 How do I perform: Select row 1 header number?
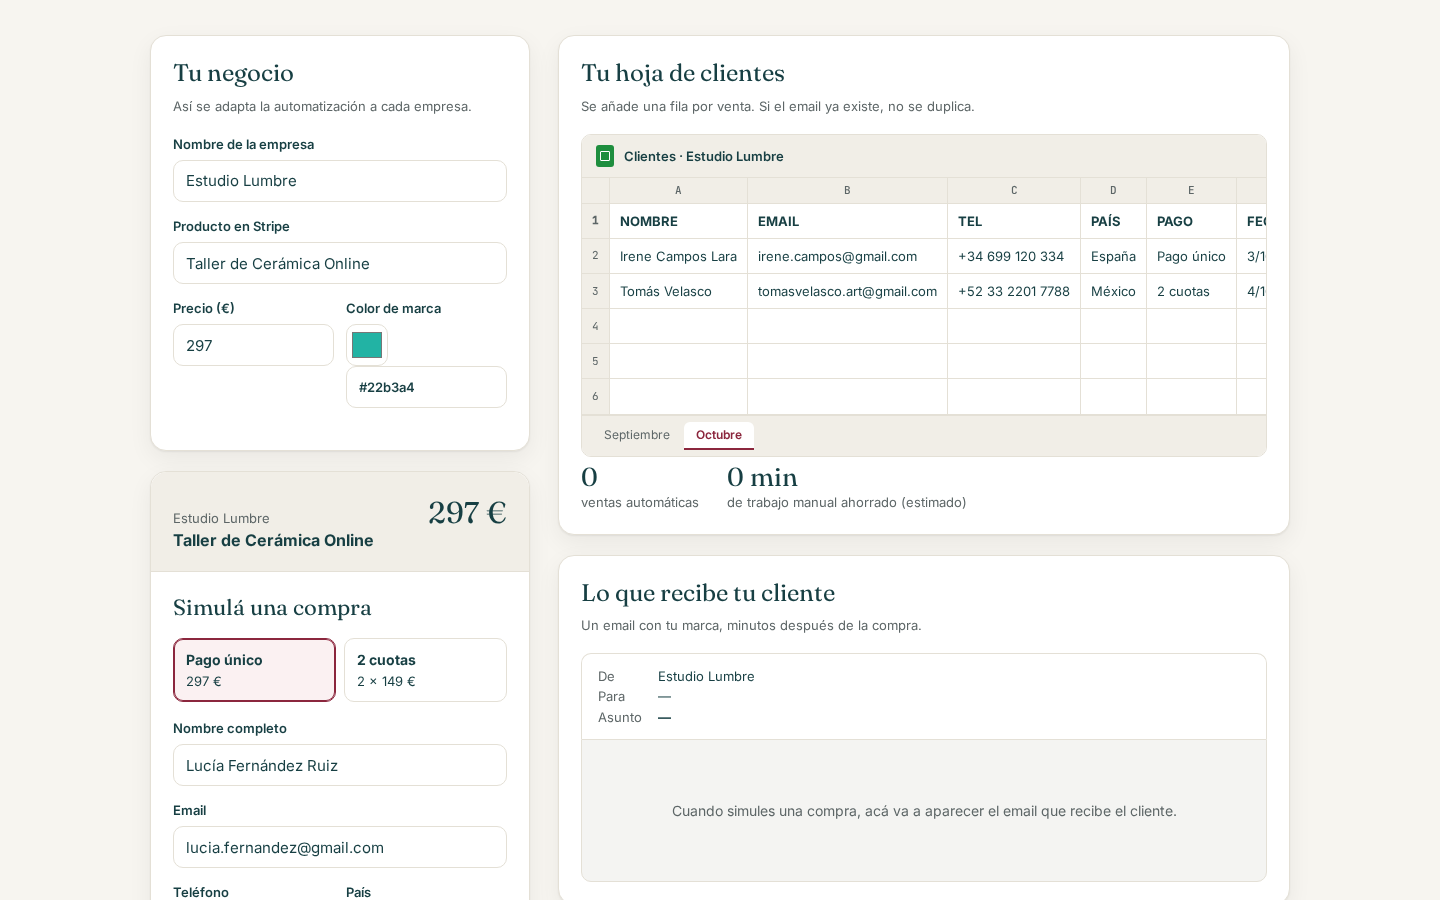tap(595, 221)
